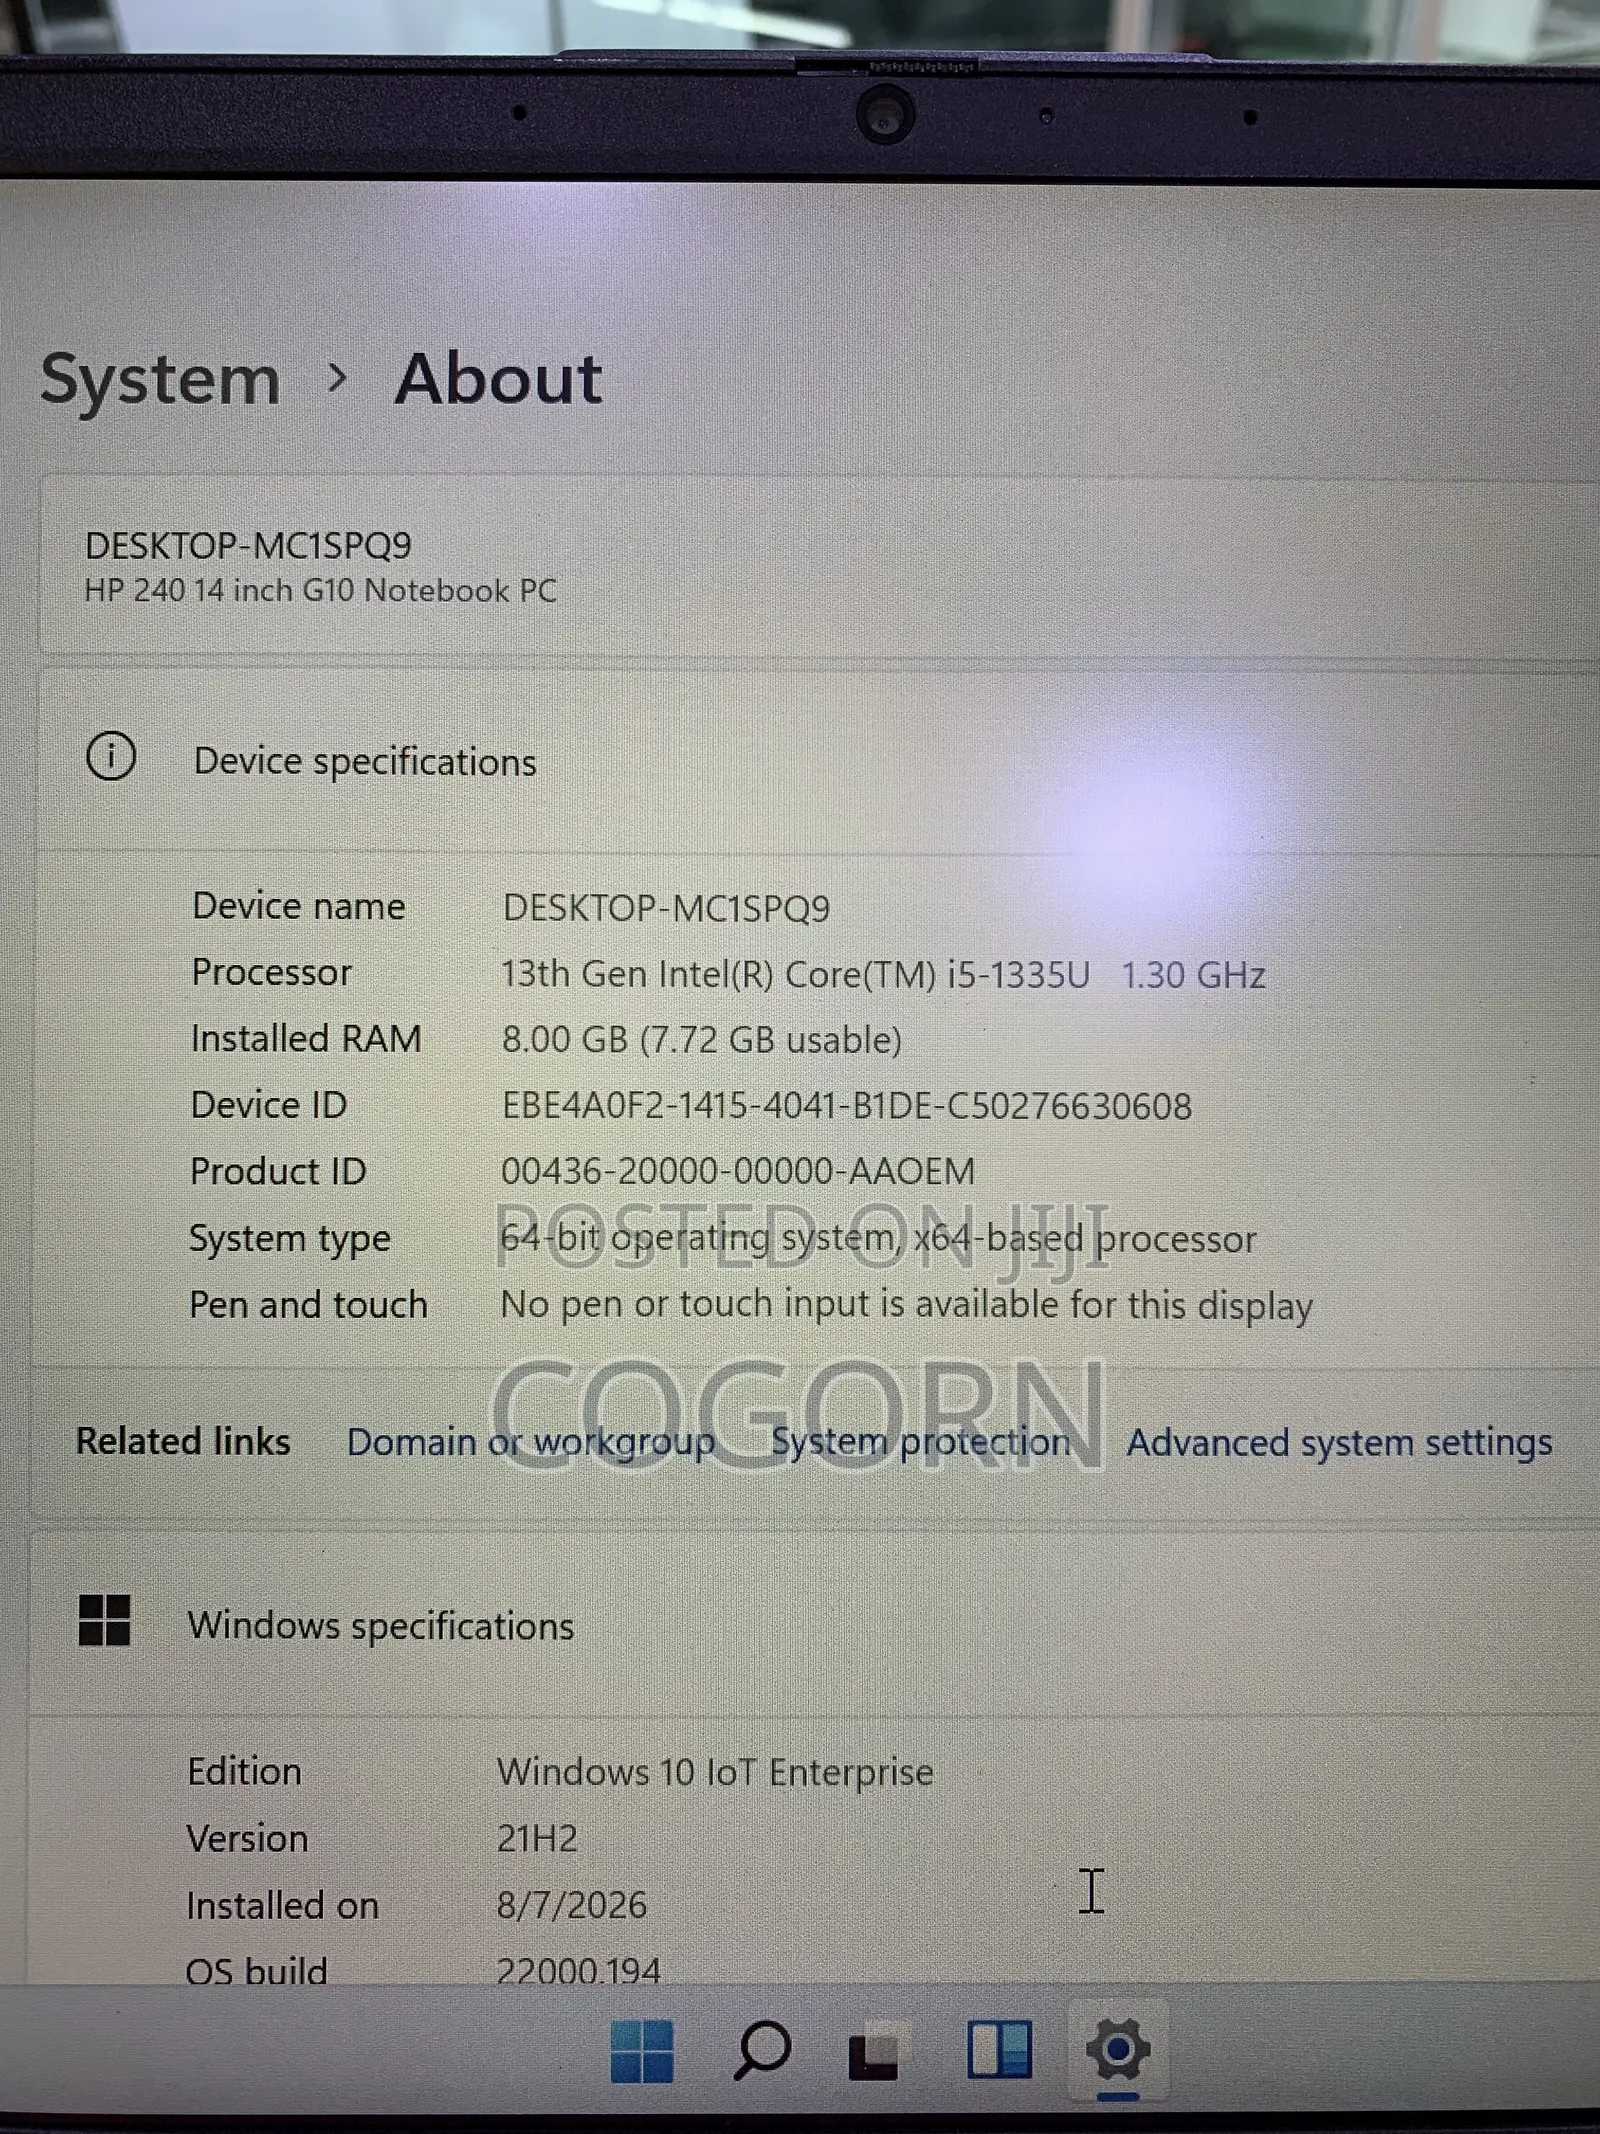Open taskbar Search magnifier
The width and height of the screenshot is (1600, 2134).
[763, 2051]
